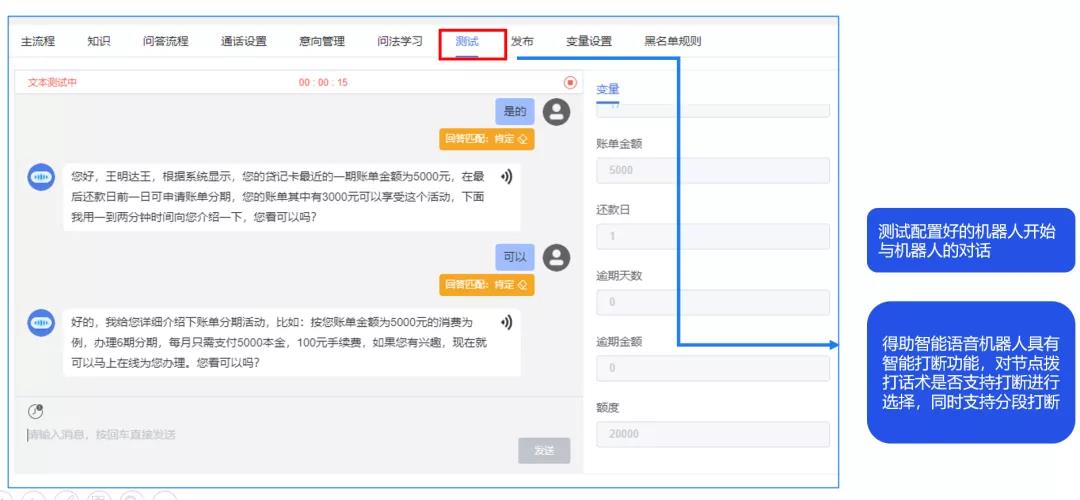Play audio for the first robot greeting message
The image size is (1080, 500).
pyautogui.click(x=507, y=177)
